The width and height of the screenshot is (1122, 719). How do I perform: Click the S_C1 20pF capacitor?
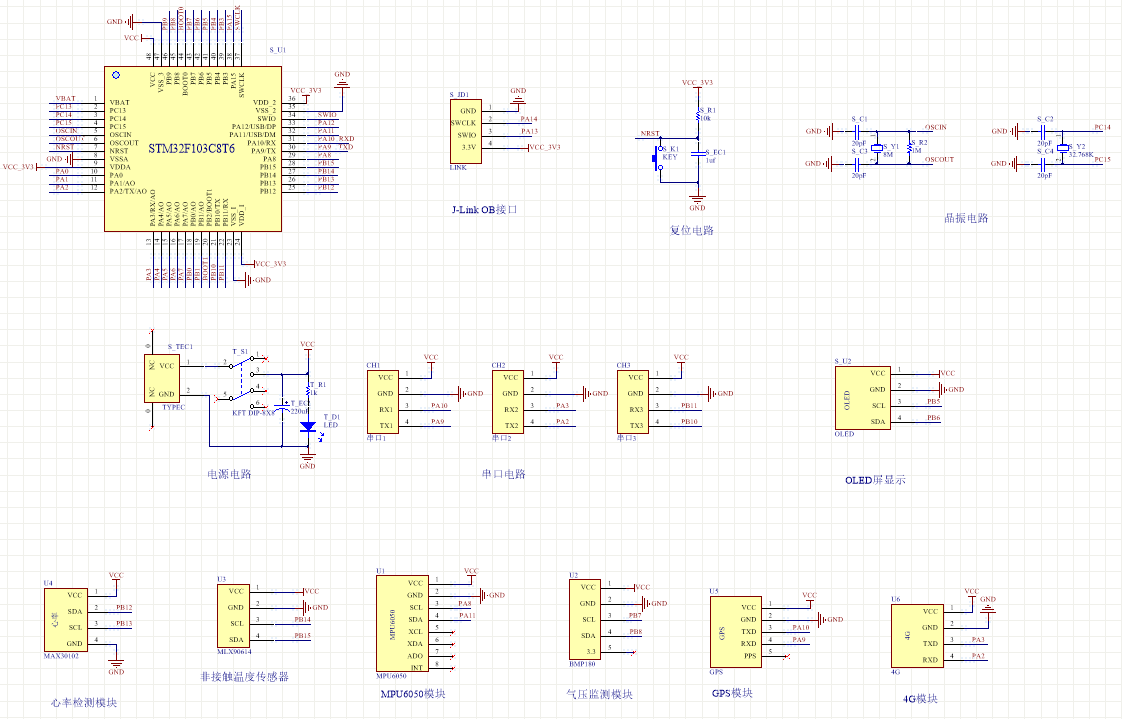pyautogui.click(x=857, y=131)
